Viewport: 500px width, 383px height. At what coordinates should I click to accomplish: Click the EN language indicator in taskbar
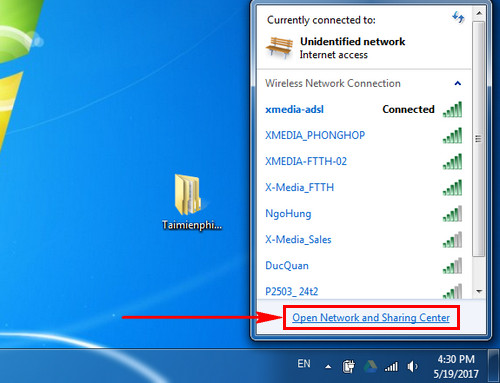tap(304, 364)
